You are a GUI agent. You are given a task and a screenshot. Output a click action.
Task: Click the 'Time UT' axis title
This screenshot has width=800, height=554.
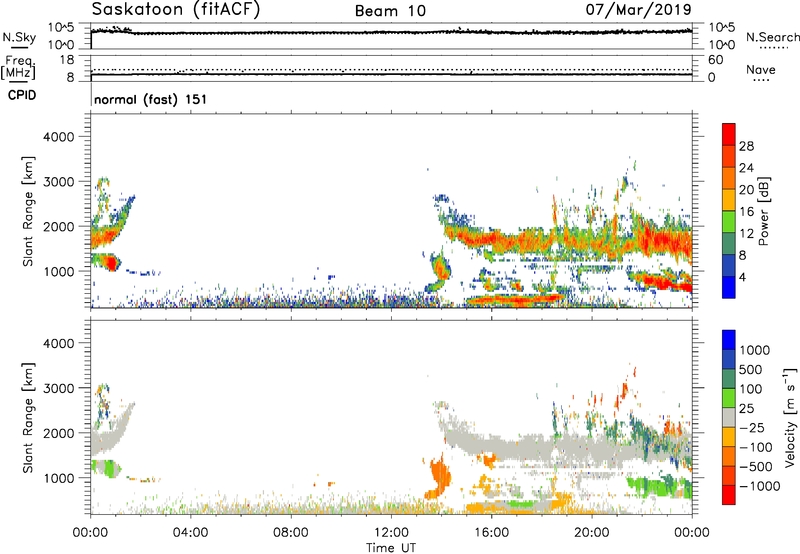391,548
